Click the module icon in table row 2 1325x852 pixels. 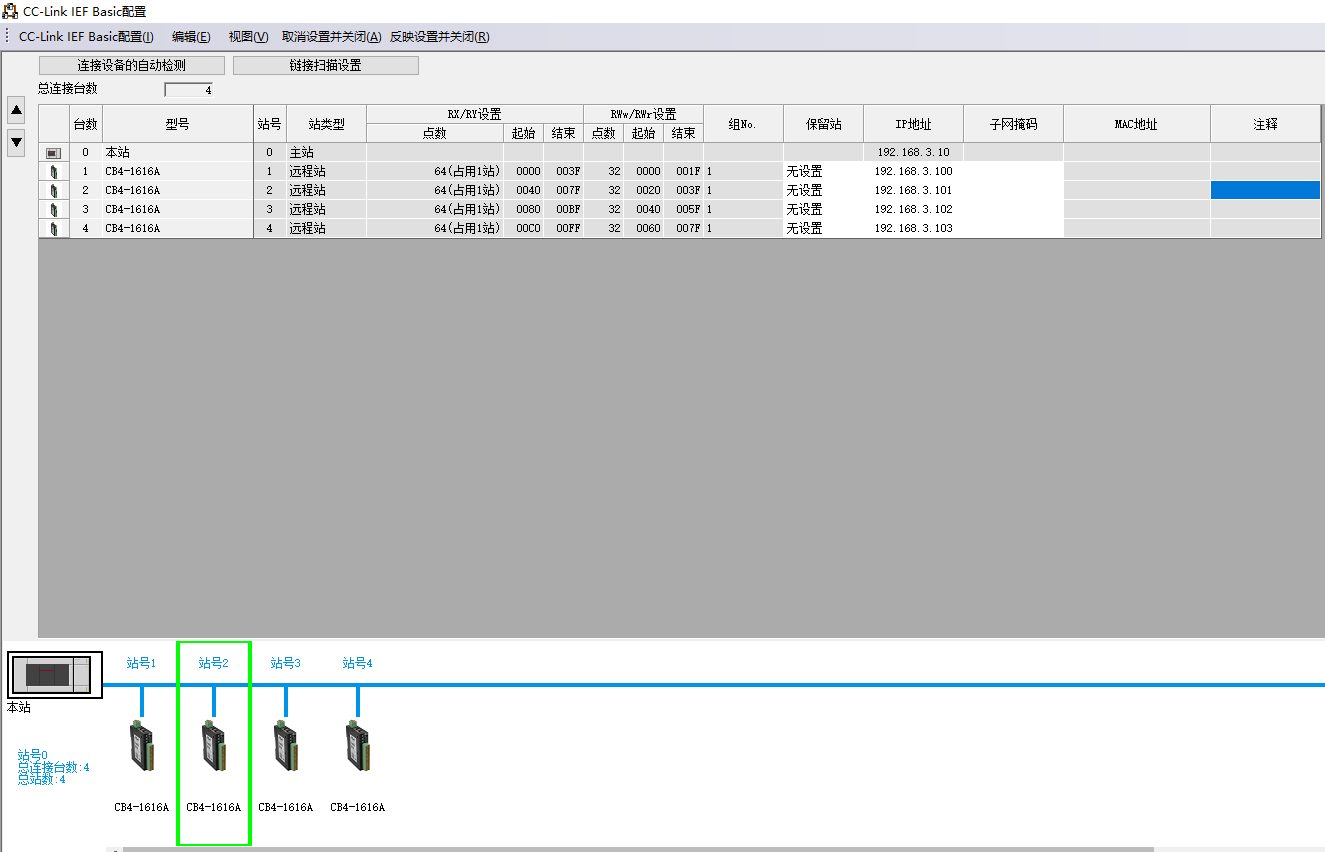click(54, 191)
